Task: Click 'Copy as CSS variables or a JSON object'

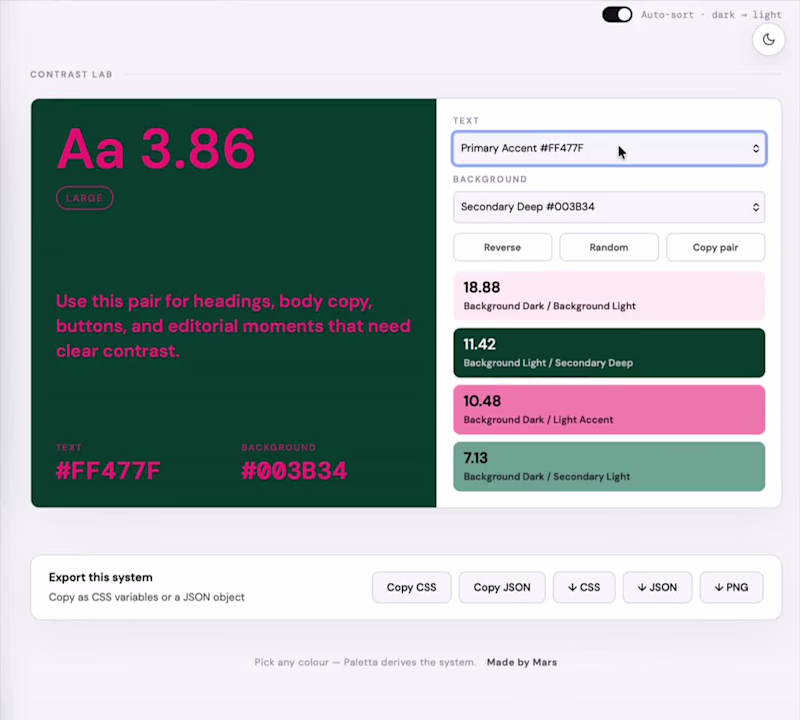Action: (x=146, y=597)
